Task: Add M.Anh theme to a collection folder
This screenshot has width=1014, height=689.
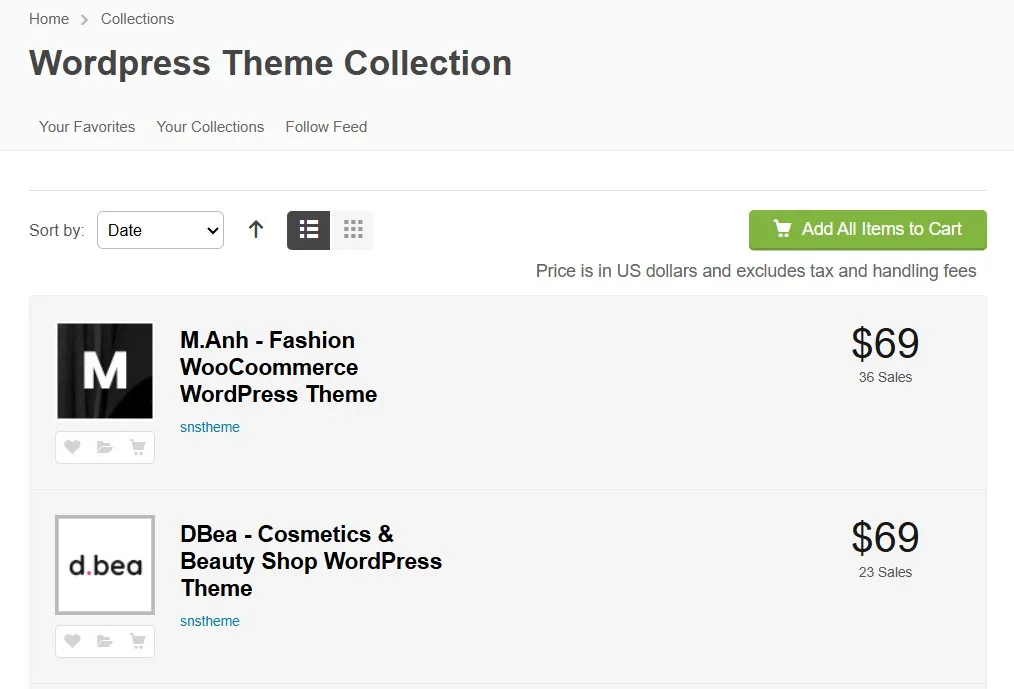Action: pos(105,447)
